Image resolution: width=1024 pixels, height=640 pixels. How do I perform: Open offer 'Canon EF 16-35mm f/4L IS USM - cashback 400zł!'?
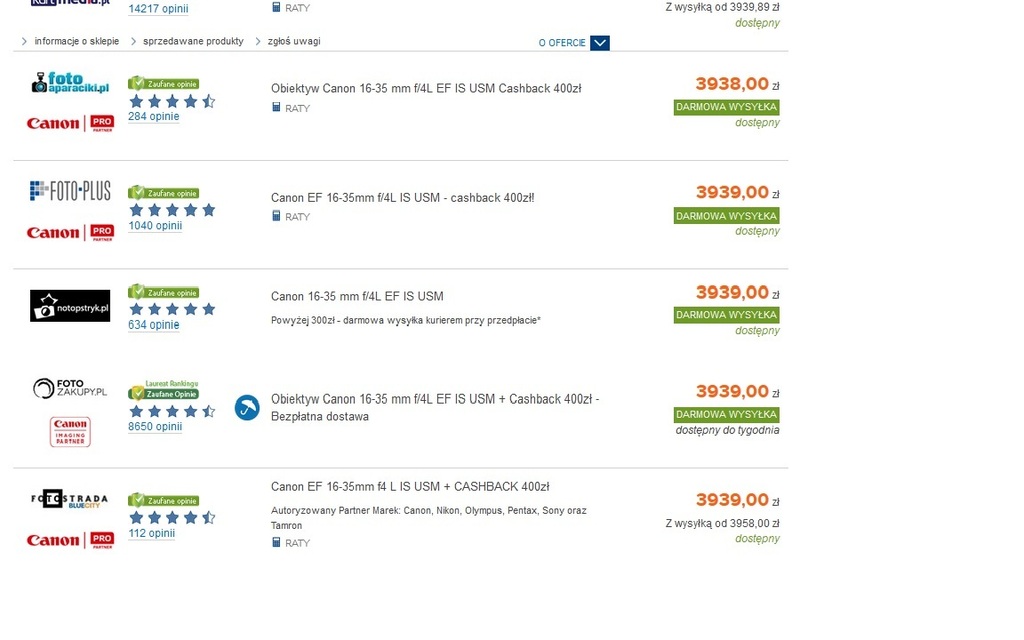tap(402, 198)
